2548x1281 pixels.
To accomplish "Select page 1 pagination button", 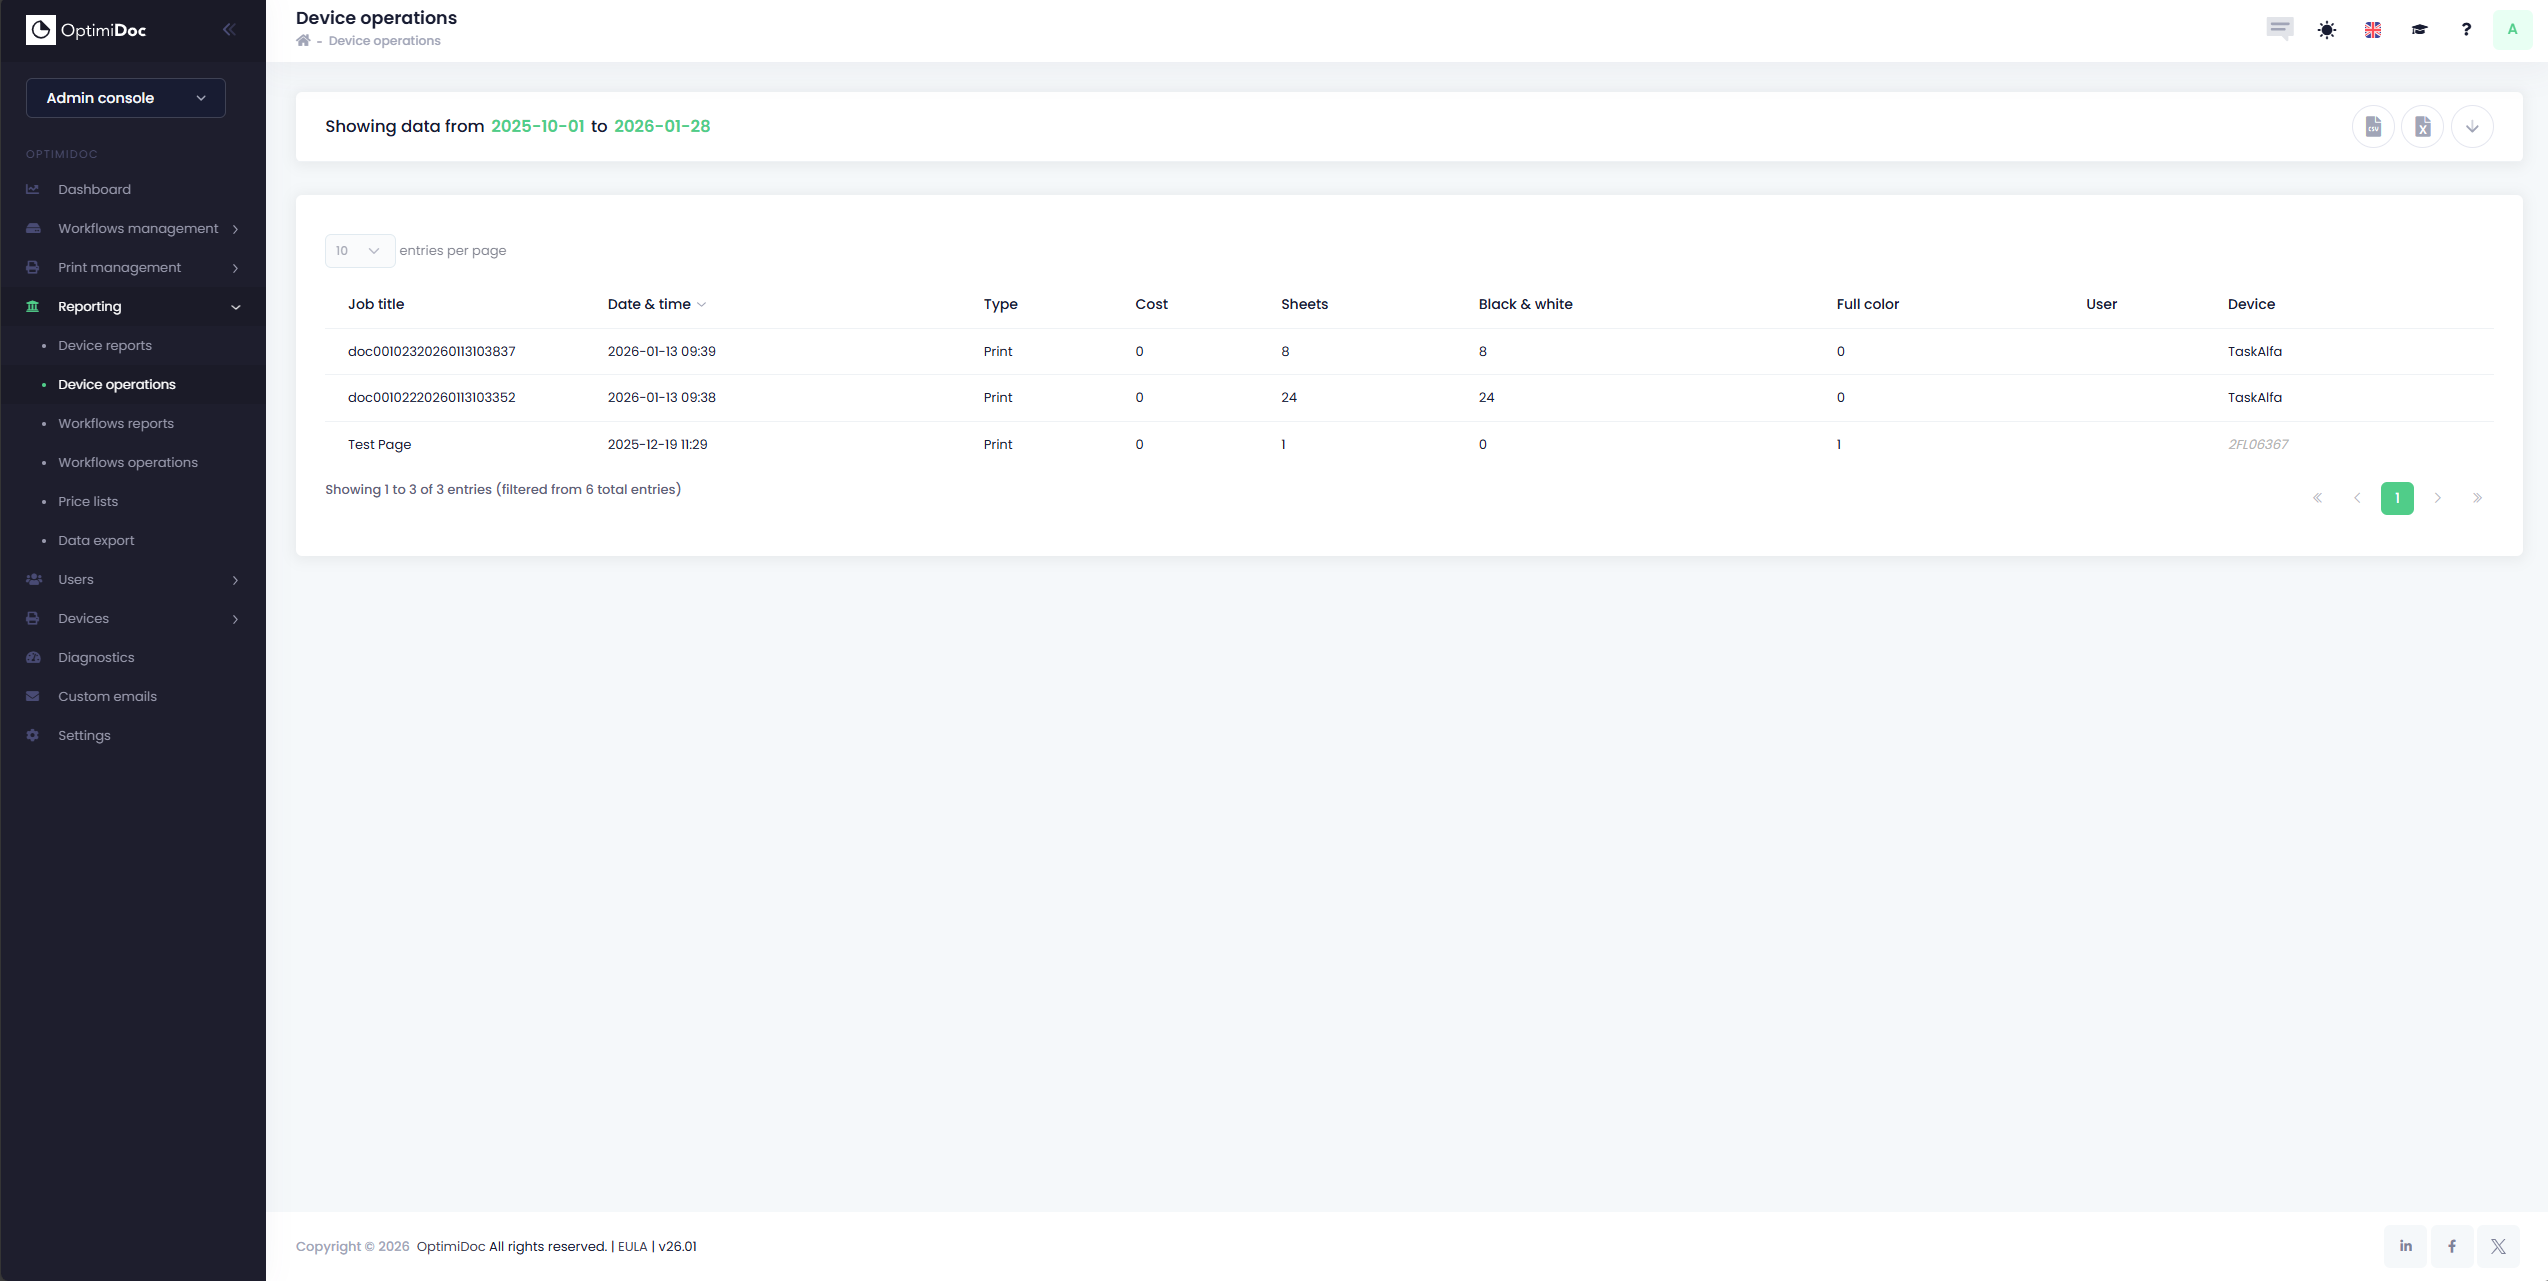I will [x=2397, y=498].
